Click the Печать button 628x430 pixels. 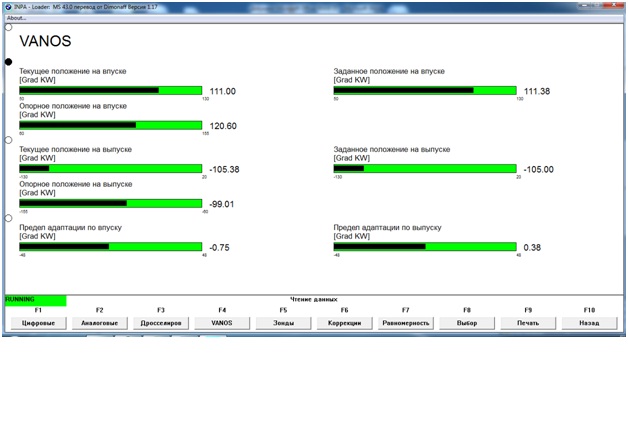(528, 323)
